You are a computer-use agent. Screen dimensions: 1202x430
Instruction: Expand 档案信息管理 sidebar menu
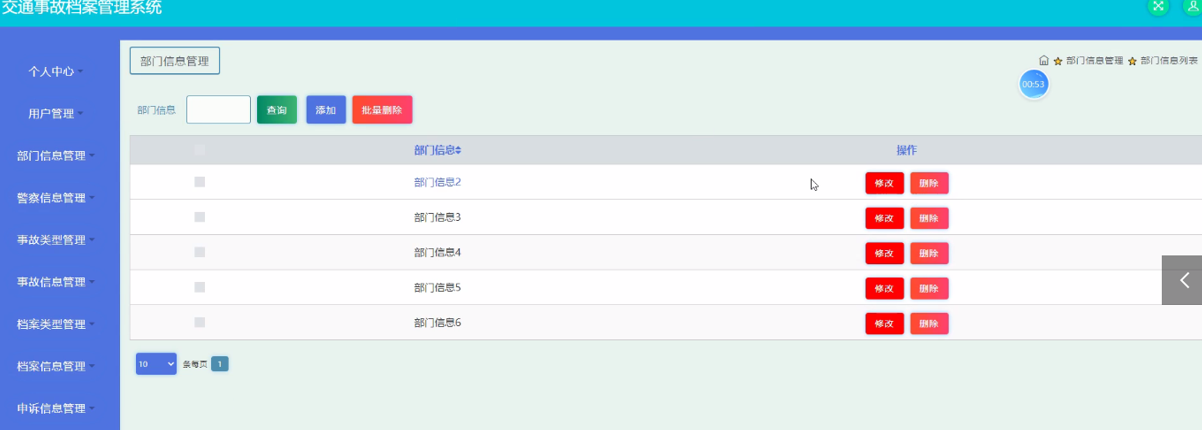pos(56,367)
